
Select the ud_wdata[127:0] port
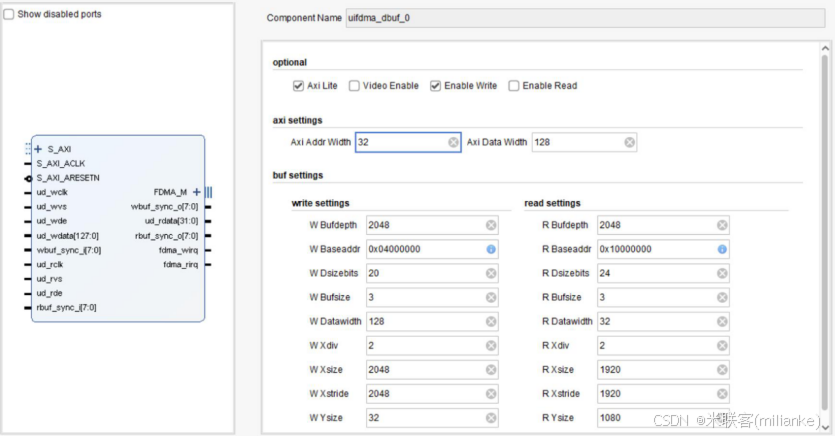[x=68, y=236]
